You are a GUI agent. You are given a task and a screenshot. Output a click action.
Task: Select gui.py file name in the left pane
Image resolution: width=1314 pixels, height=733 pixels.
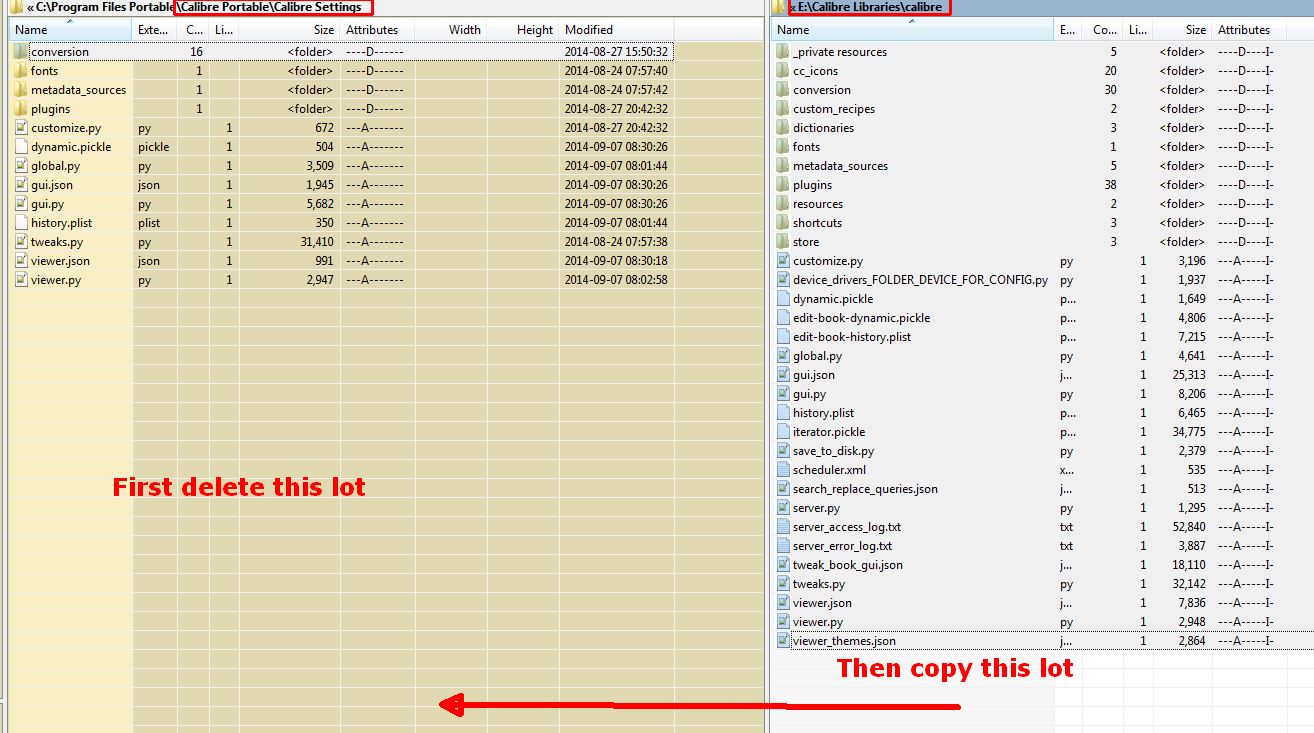(47, 204)
